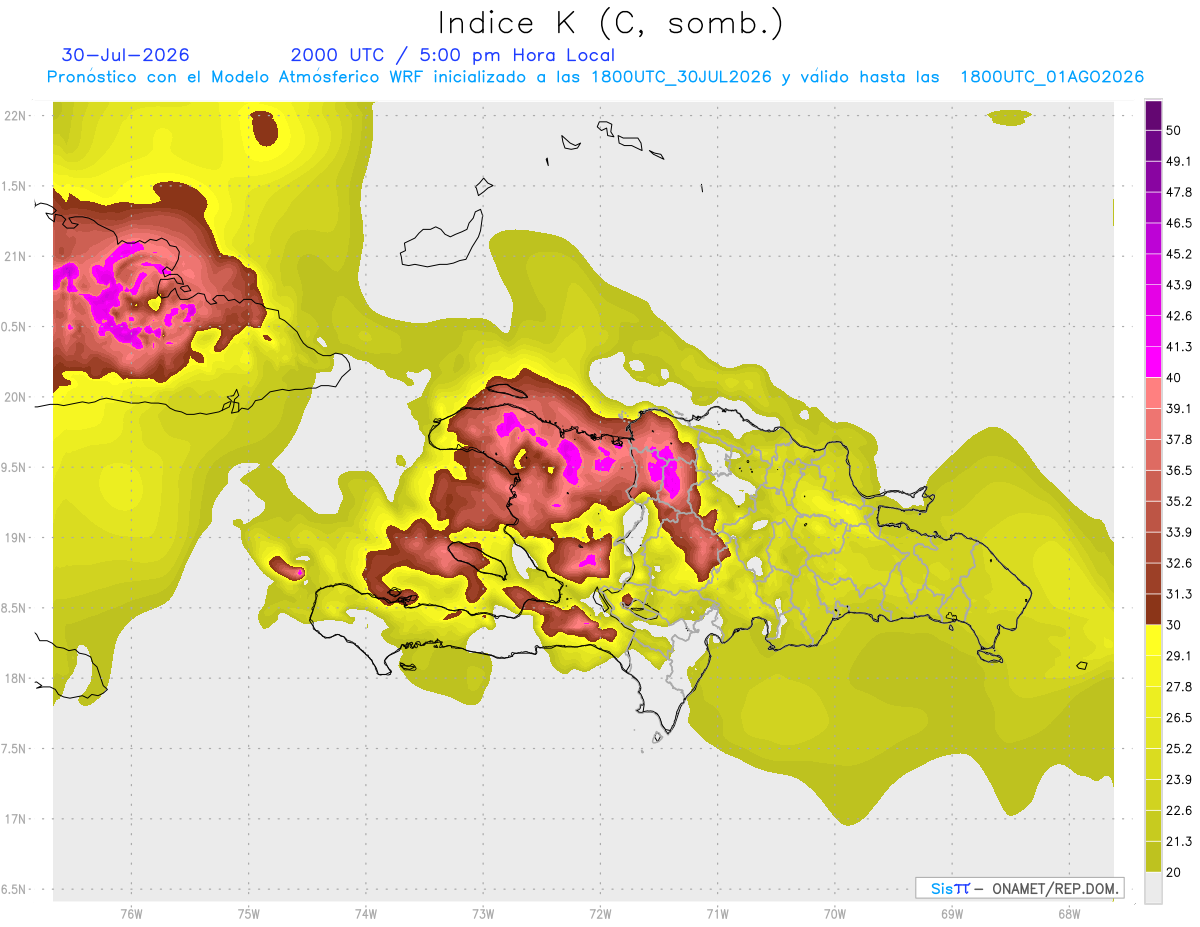Click the '45.2' colorbar value
Image resolution: width=1200 pixels, height=927 pixels.
pyautogui.click(x=1179, y=254)
